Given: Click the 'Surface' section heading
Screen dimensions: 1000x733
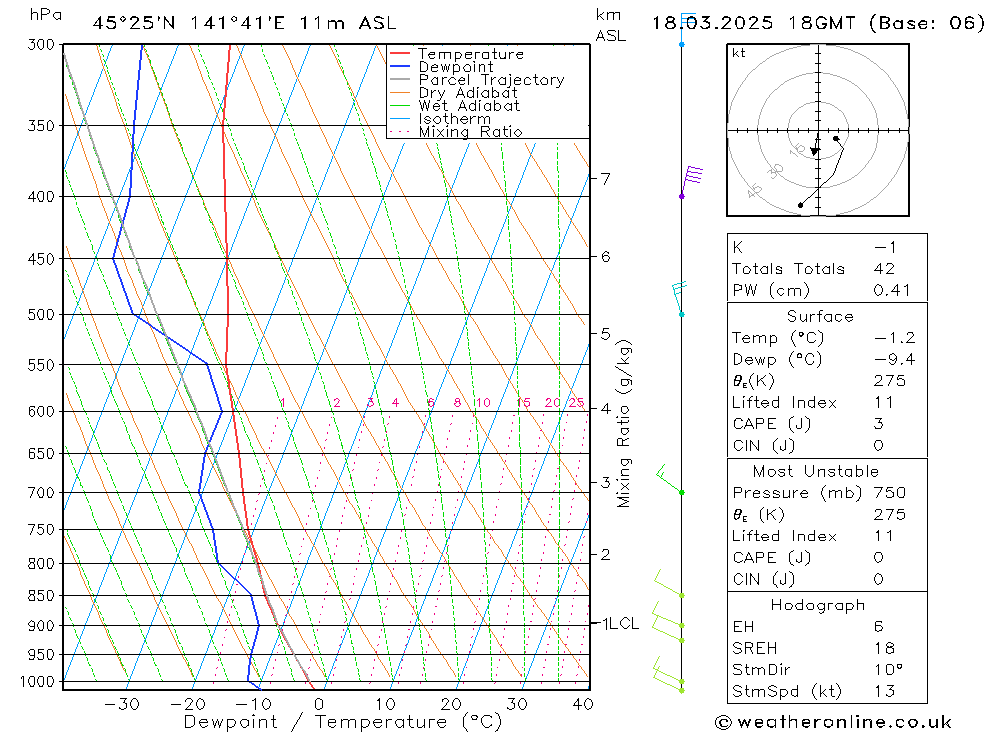Looking at the screenshot, I should click(x=820, y=316).
